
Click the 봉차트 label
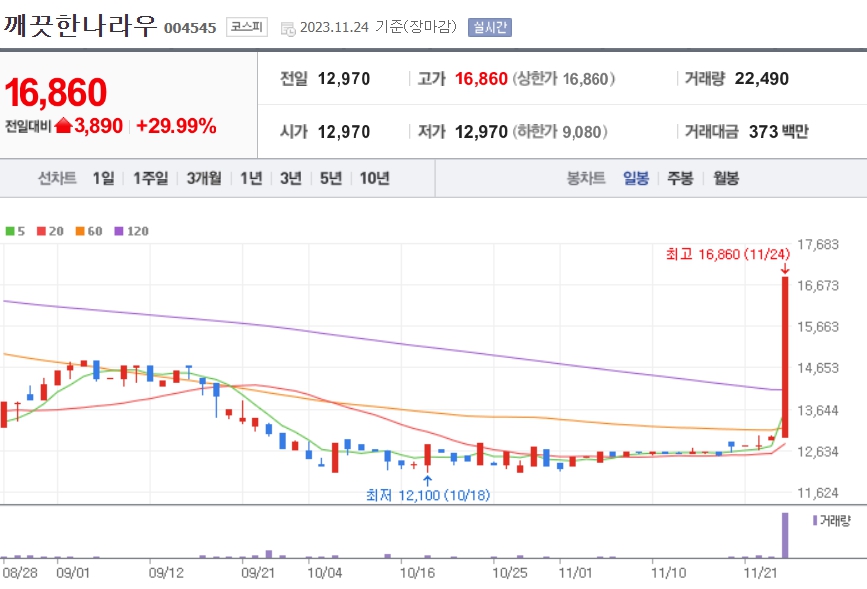tap(586, 178)
